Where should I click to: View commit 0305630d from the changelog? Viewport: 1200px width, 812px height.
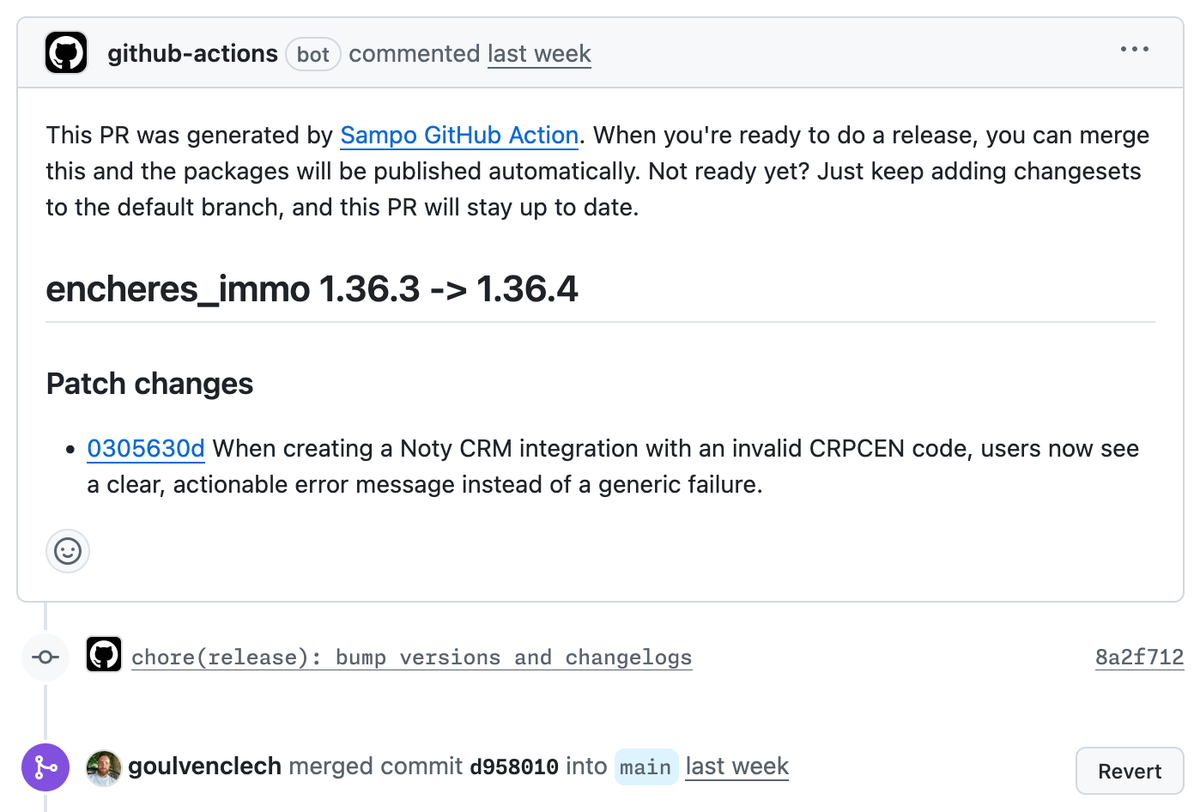[x=145, y=448]
